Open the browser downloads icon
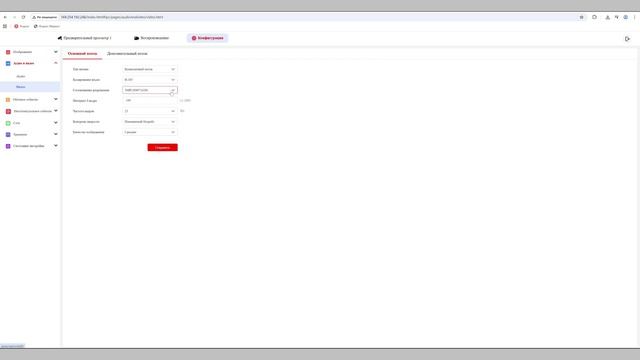The height and width of the screenshot is (360, 640). click(x=607, y=17)
